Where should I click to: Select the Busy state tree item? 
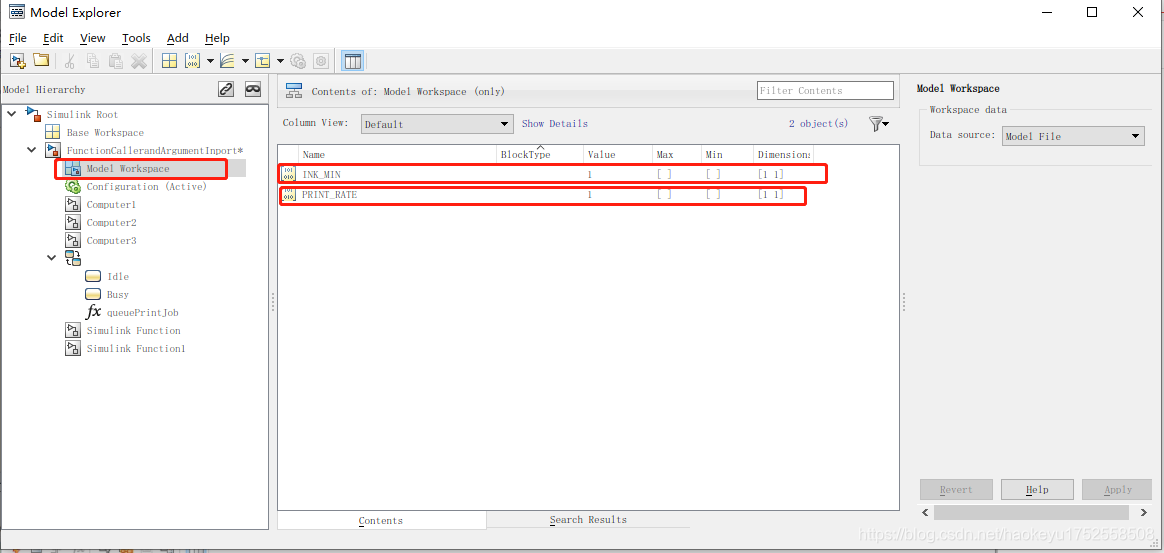point(118,295)
